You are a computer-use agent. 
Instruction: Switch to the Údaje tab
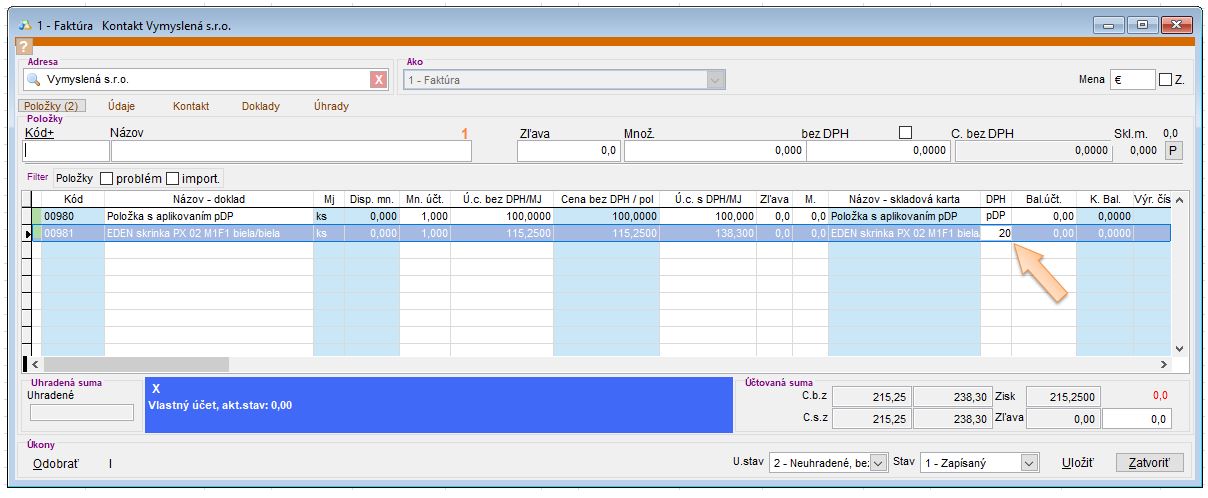121,106
